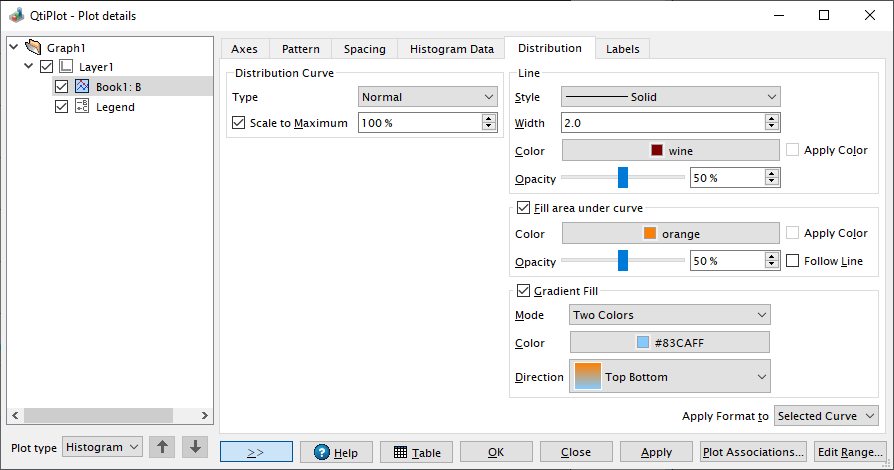Expand the Gradient Fill Direction dropdown

tap(670, 376)
